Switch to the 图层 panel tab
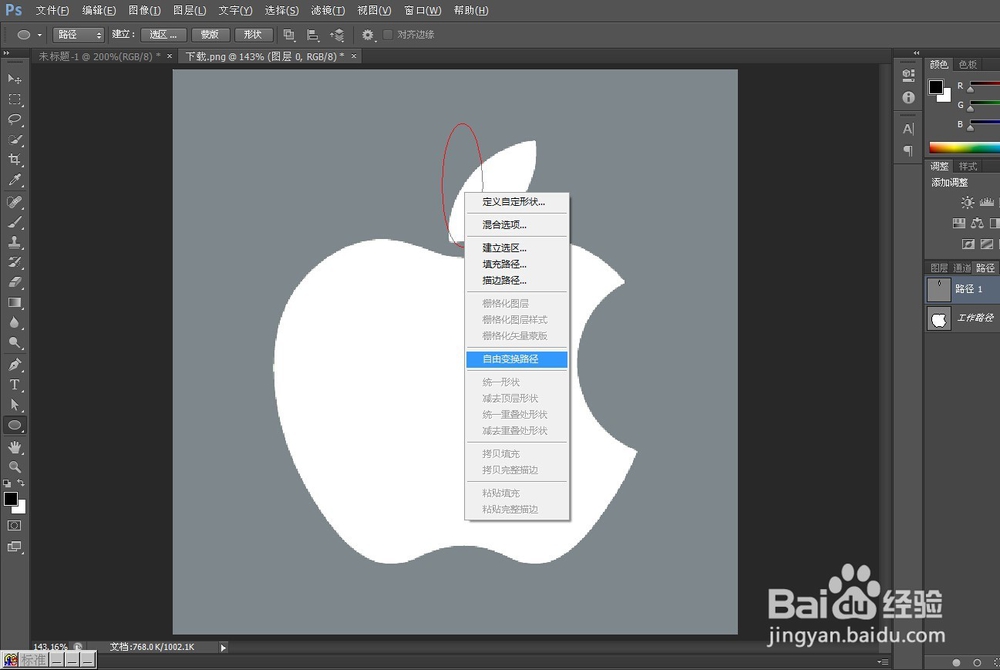This screenshot has width=1000, height=670. [x=939, y=268]
